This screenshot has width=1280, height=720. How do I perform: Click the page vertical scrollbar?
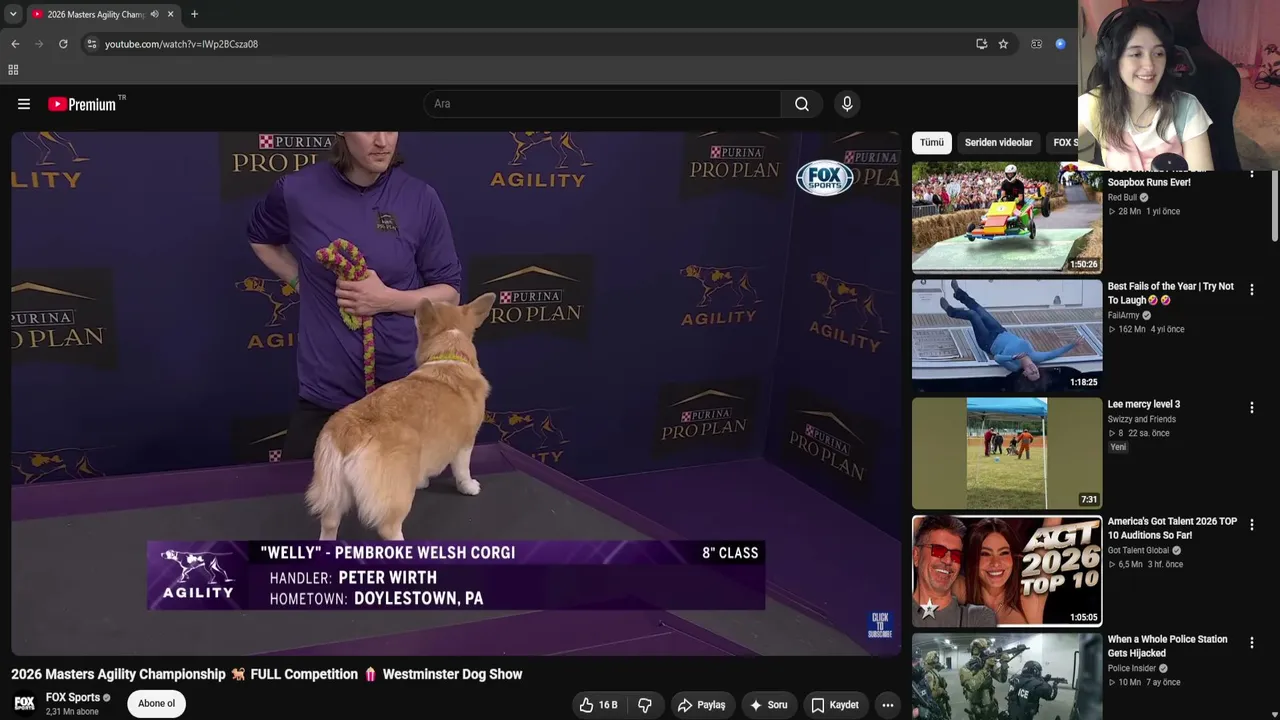1274,206
